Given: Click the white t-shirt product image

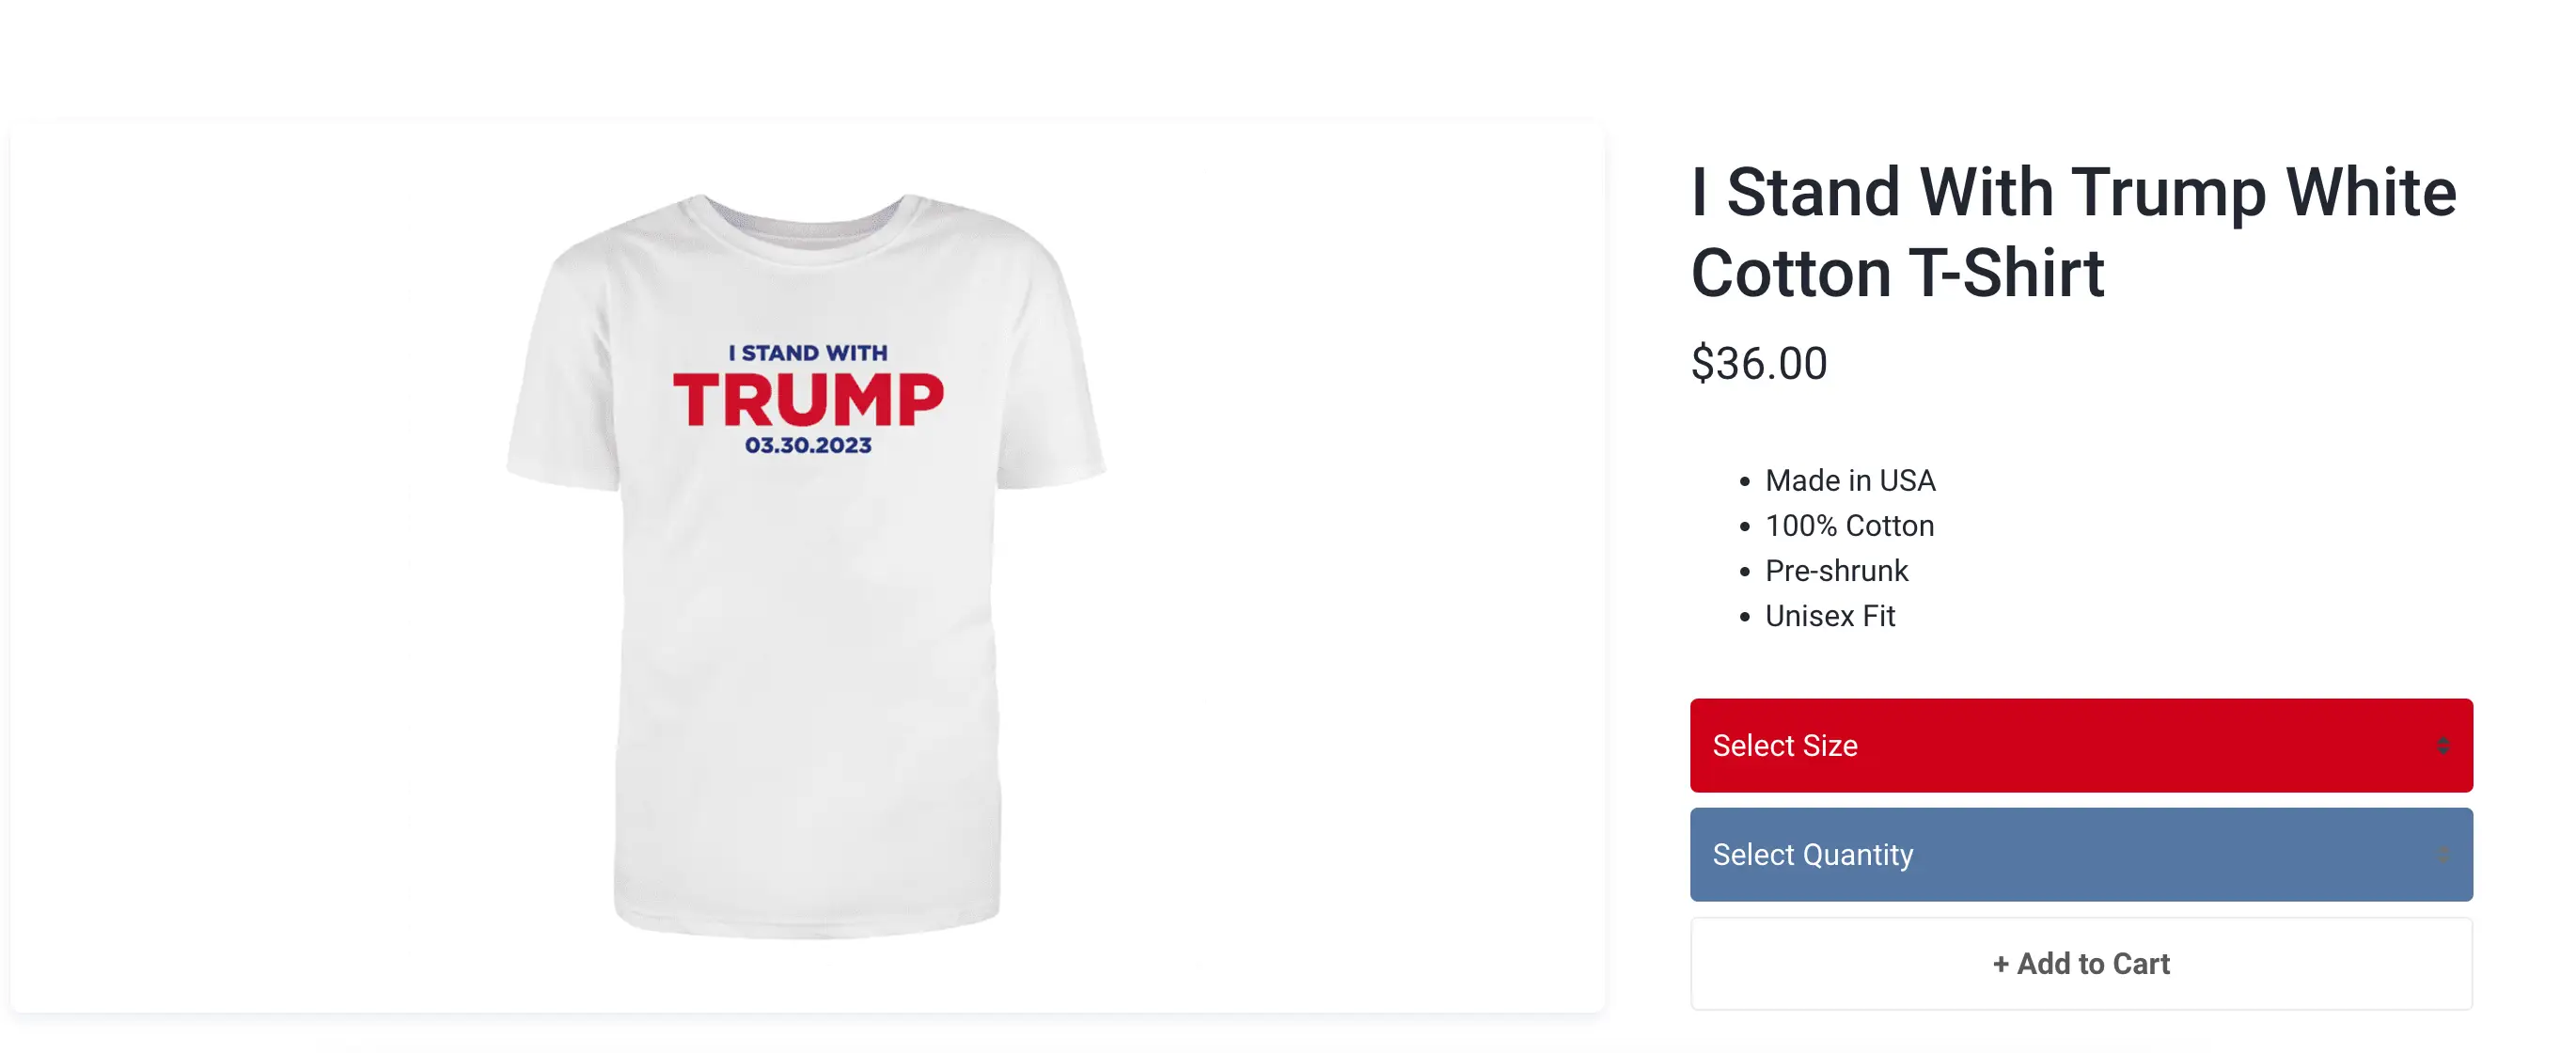Looking at the screenshot, I should [806, 566].
